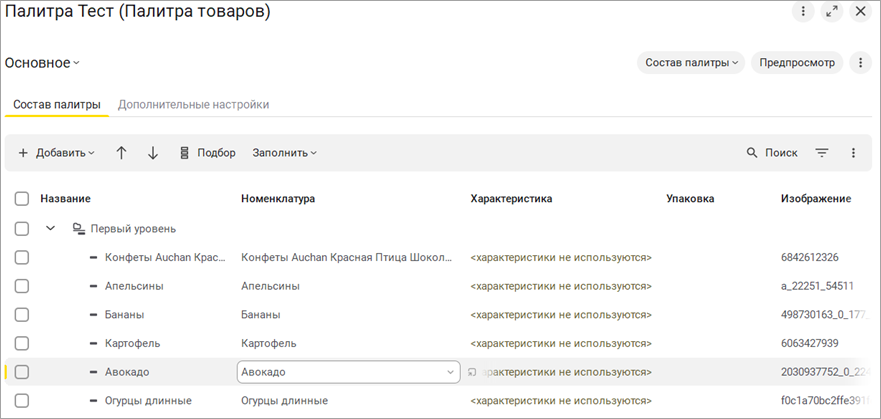
Task: Click image value a_22251_54511
Action: (x=817, y=286)
